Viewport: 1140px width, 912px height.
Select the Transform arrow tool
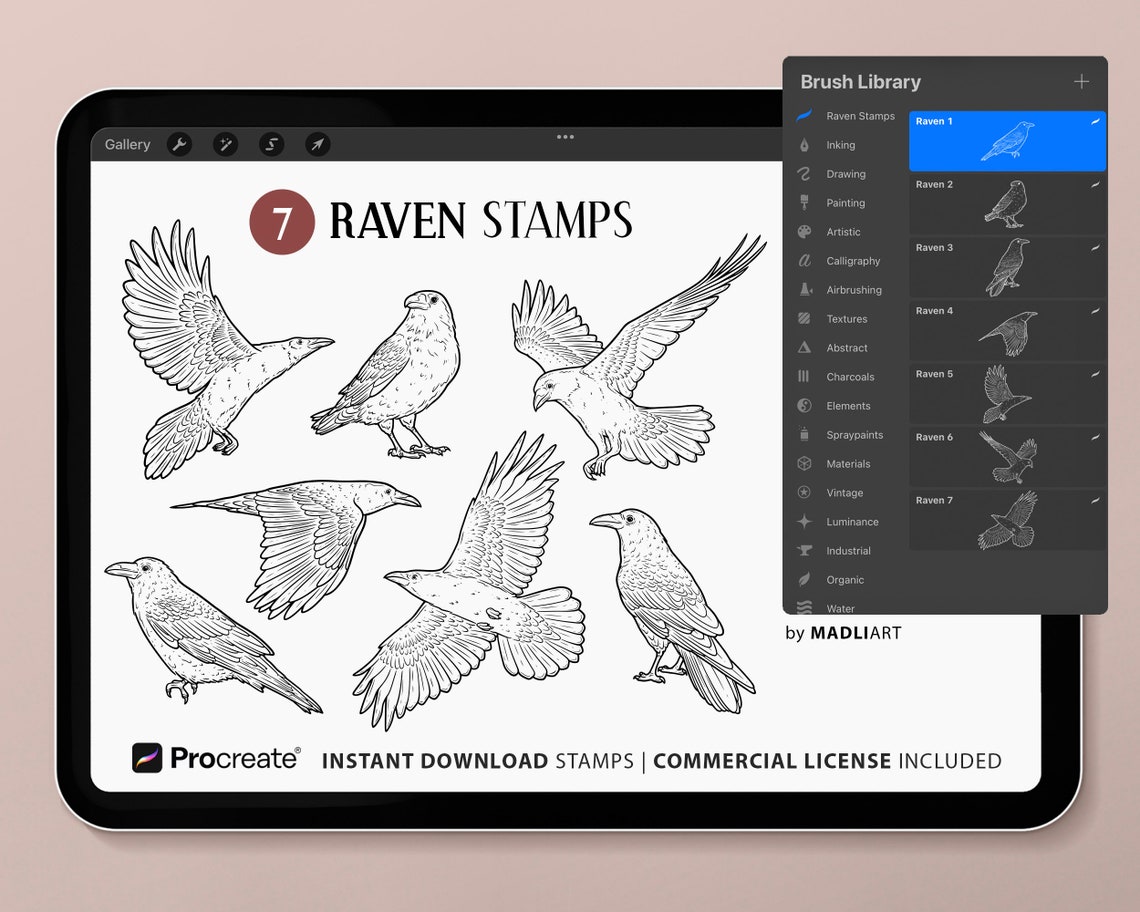(x=317, y=144)
